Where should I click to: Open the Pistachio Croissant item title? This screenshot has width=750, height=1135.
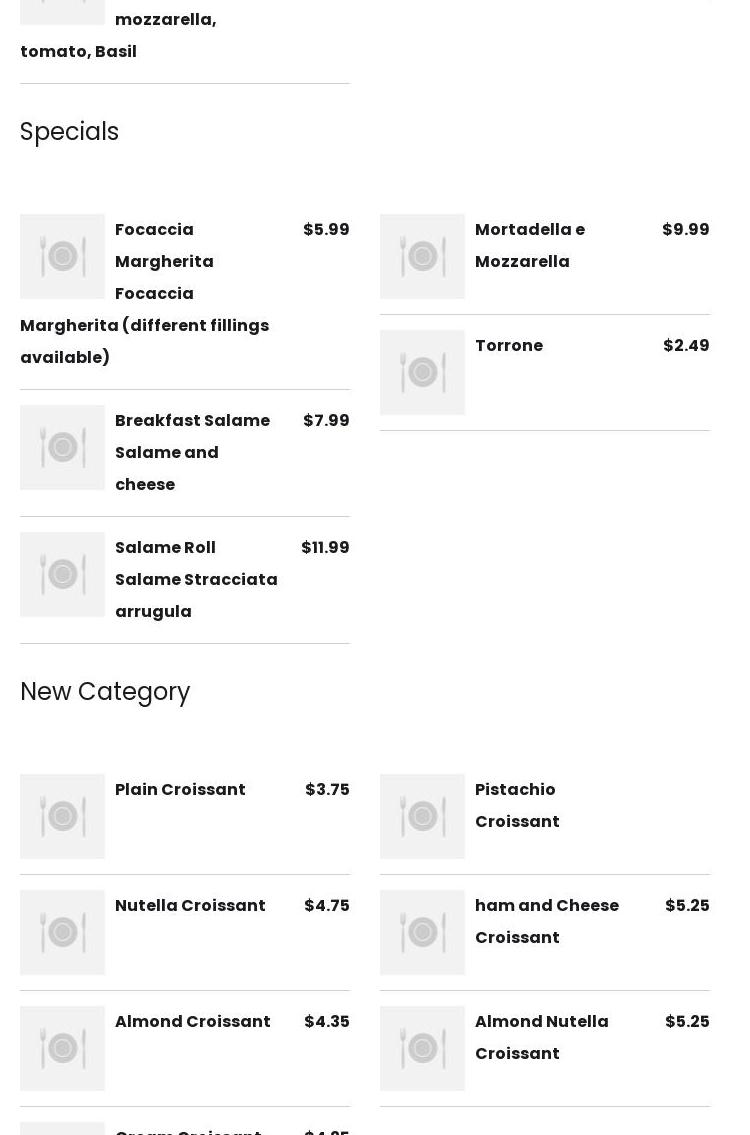point(516,805)
